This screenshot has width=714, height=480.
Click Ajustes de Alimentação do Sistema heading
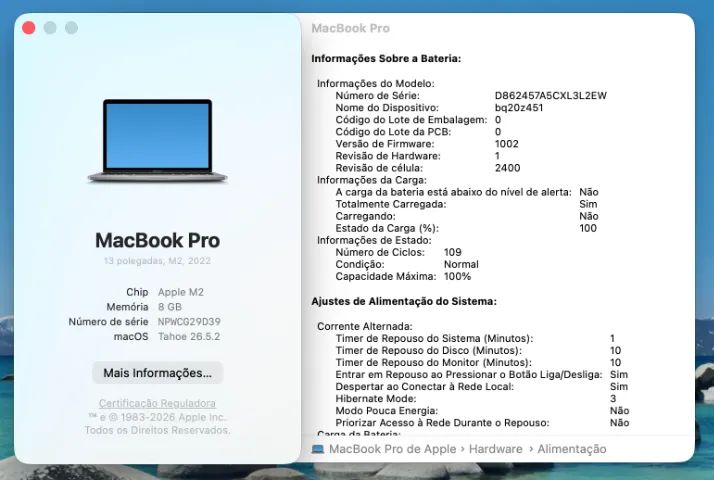404,301
